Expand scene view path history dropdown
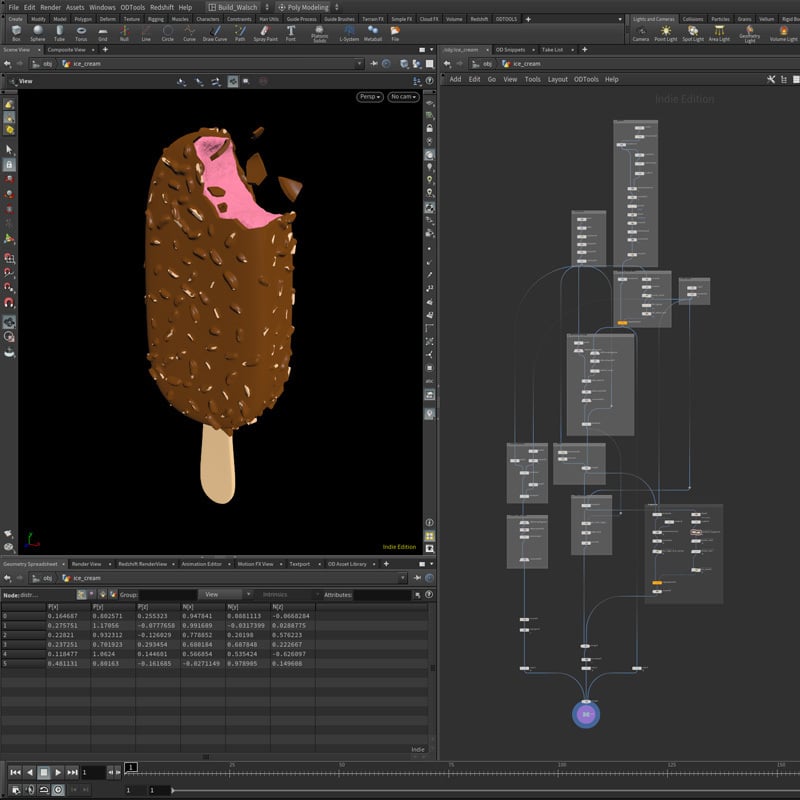Viewport: 800px width, 800px height. [360, 64]
